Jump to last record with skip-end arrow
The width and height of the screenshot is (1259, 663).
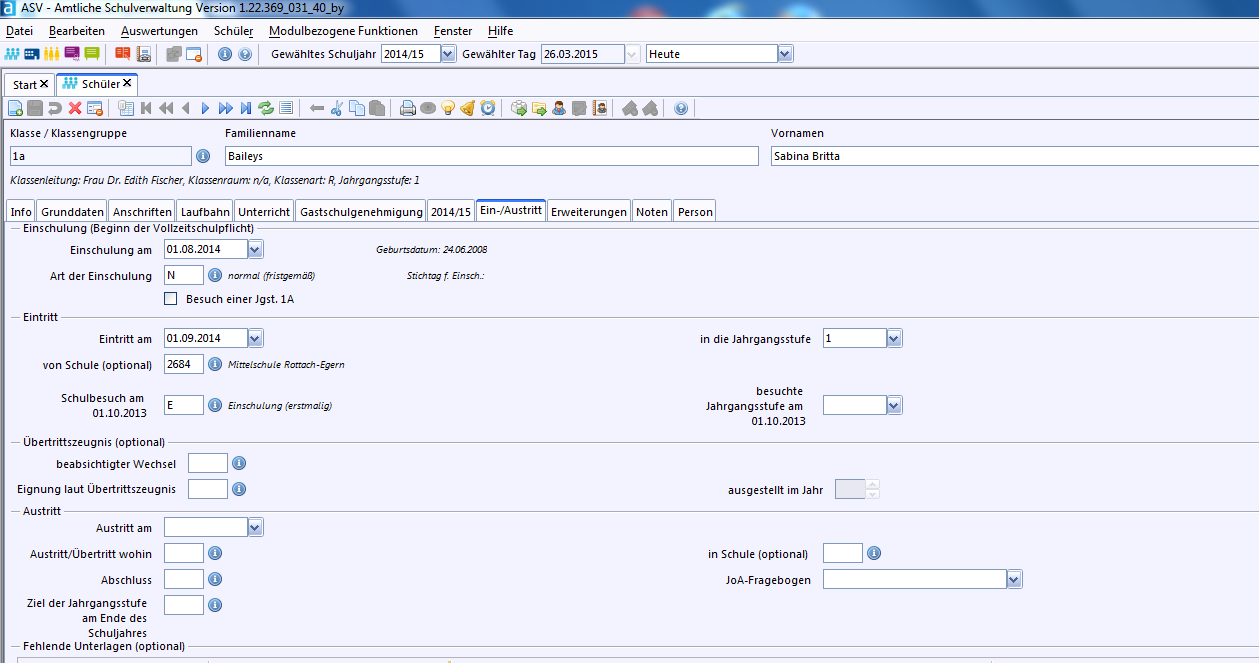pyautogui.click(x=246, y=108)
